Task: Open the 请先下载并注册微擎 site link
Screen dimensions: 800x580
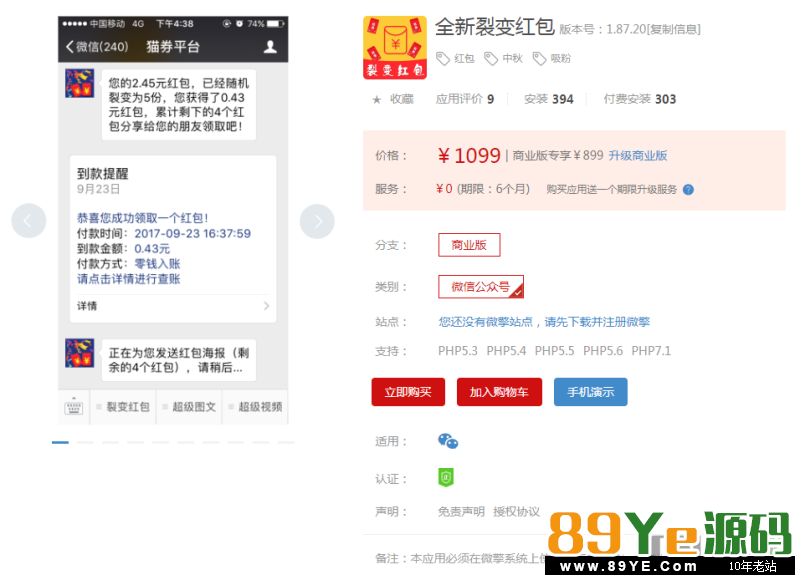Action: click(x=544, y=322)
